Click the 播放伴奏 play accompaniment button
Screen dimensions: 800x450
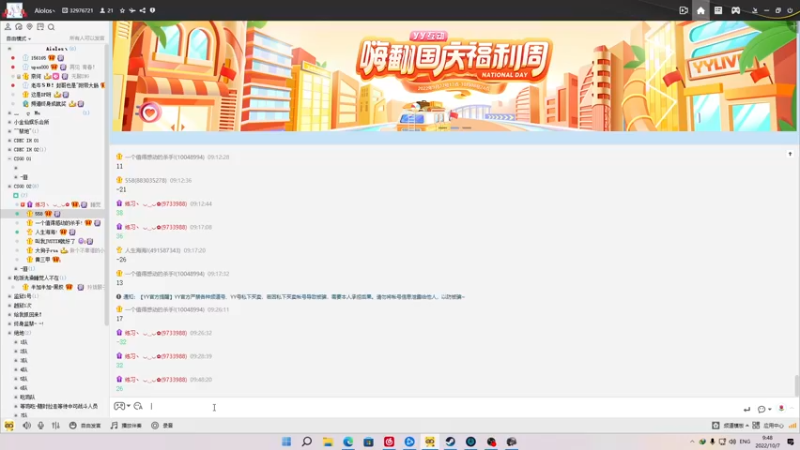(126, 425)
